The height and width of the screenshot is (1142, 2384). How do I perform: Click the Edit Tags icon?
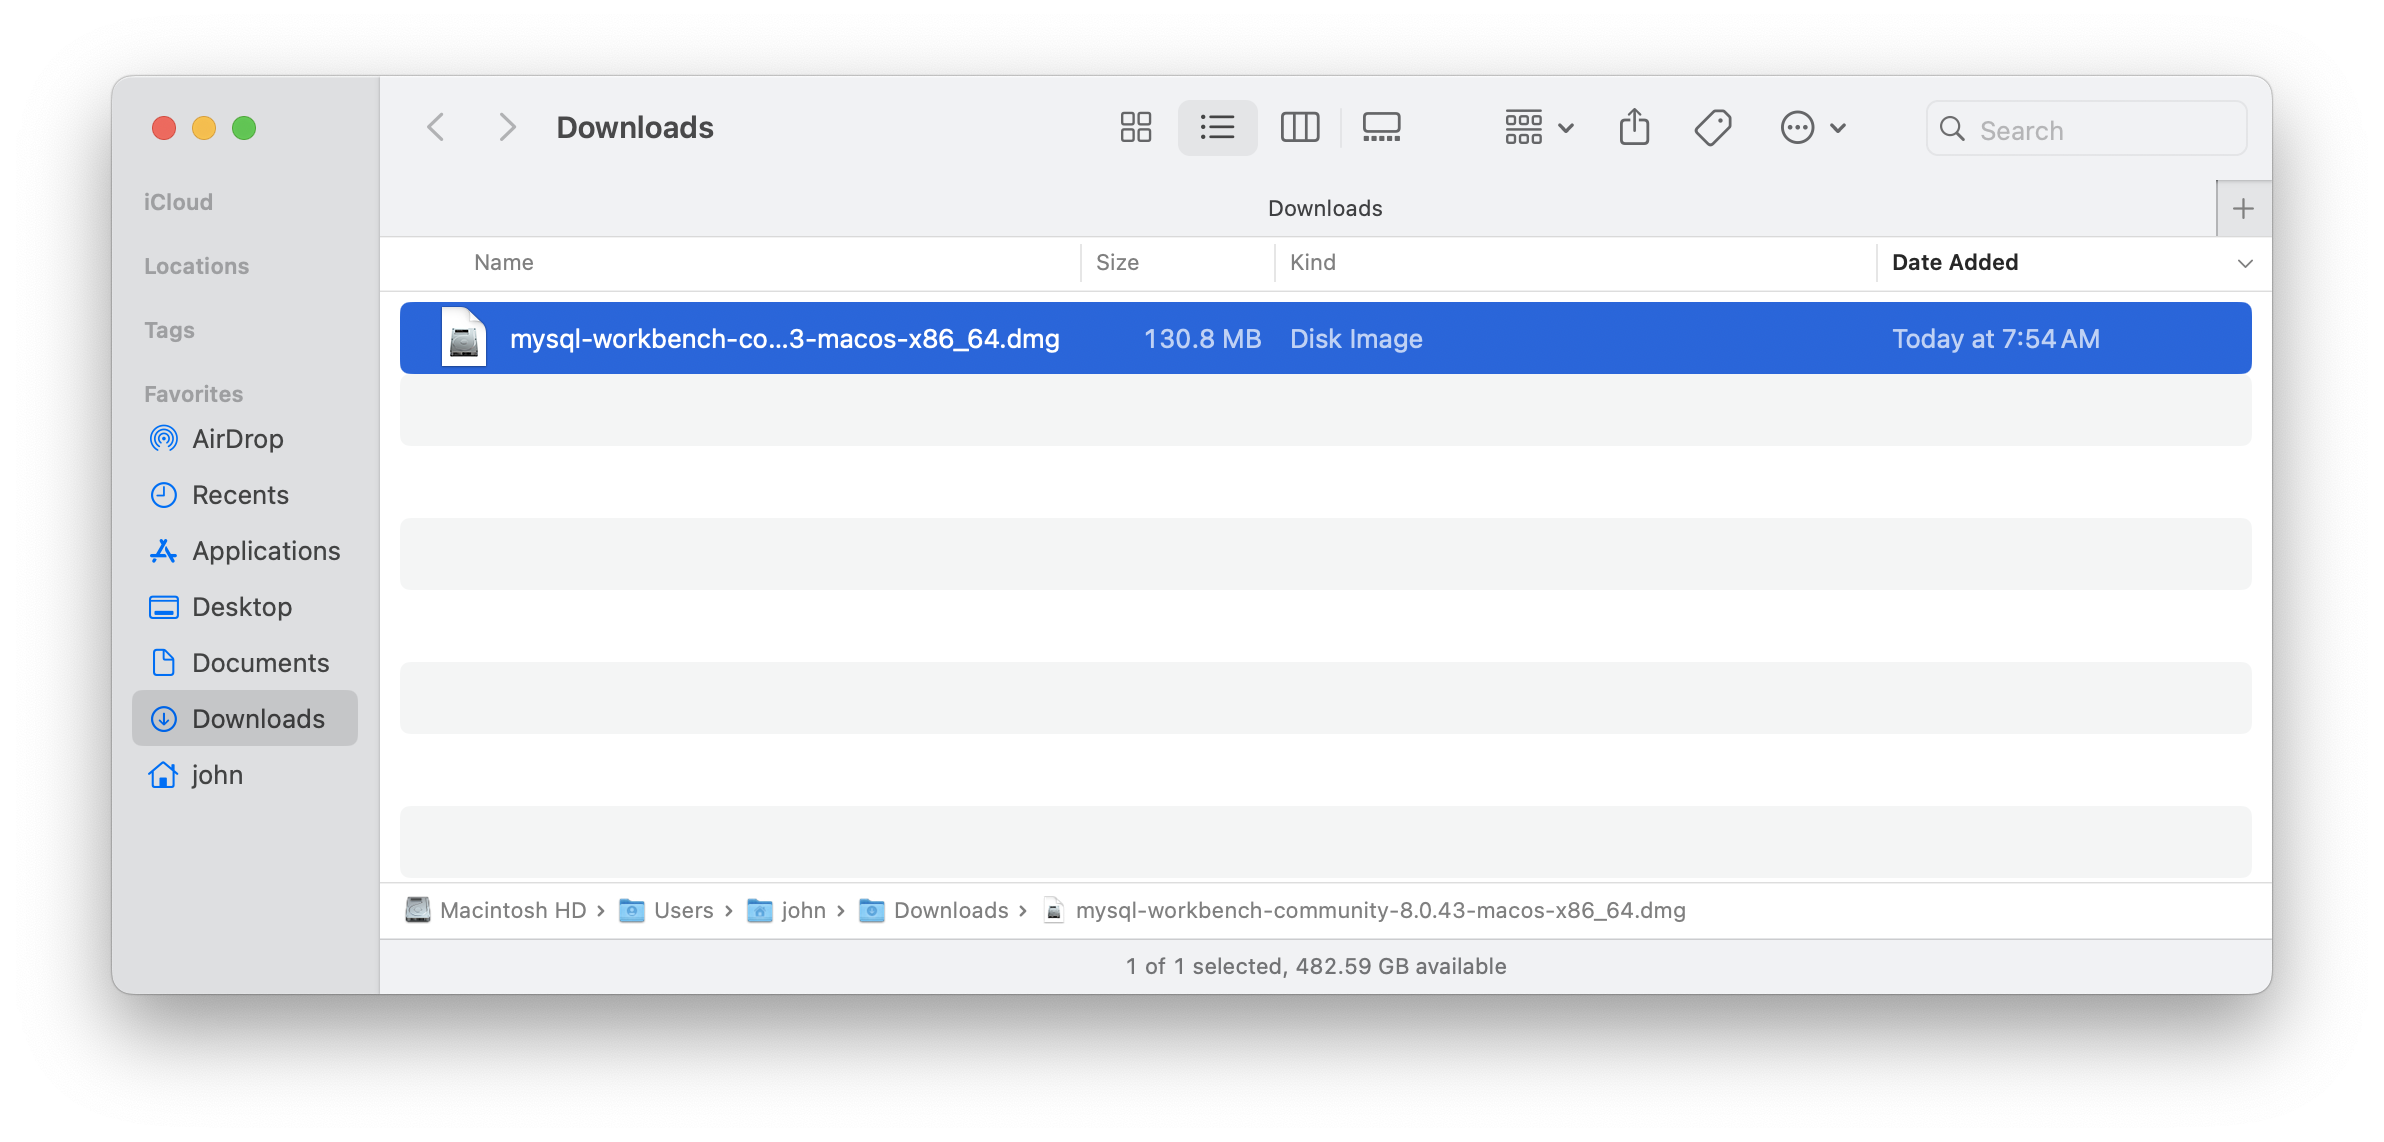point(1713,128)
